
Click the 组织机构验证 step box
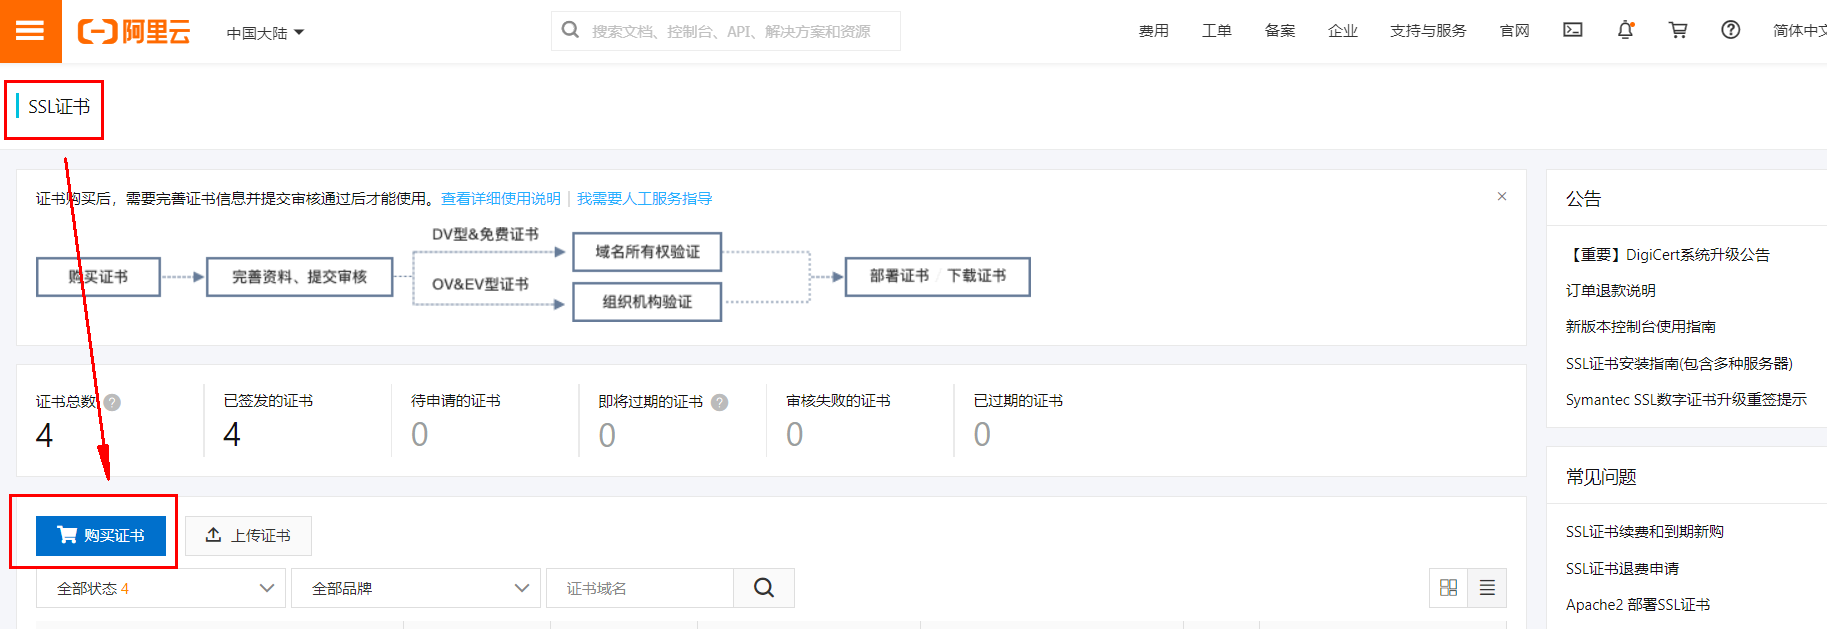(647, 302)
